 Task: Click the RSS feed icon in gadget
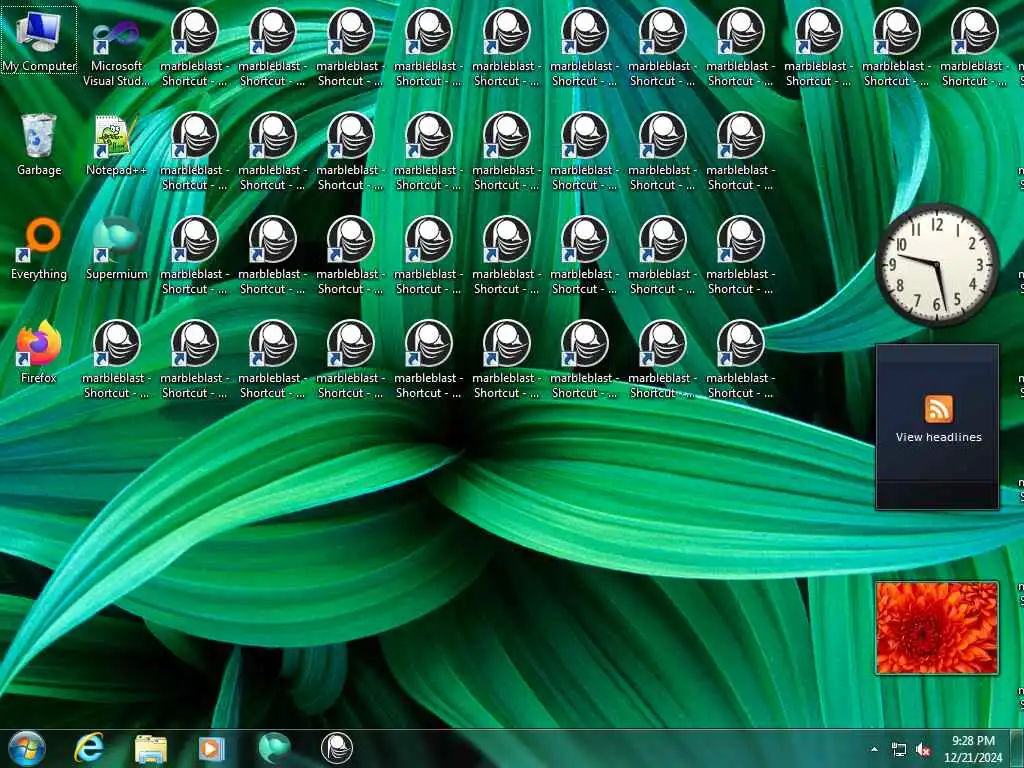click(938, 409)
